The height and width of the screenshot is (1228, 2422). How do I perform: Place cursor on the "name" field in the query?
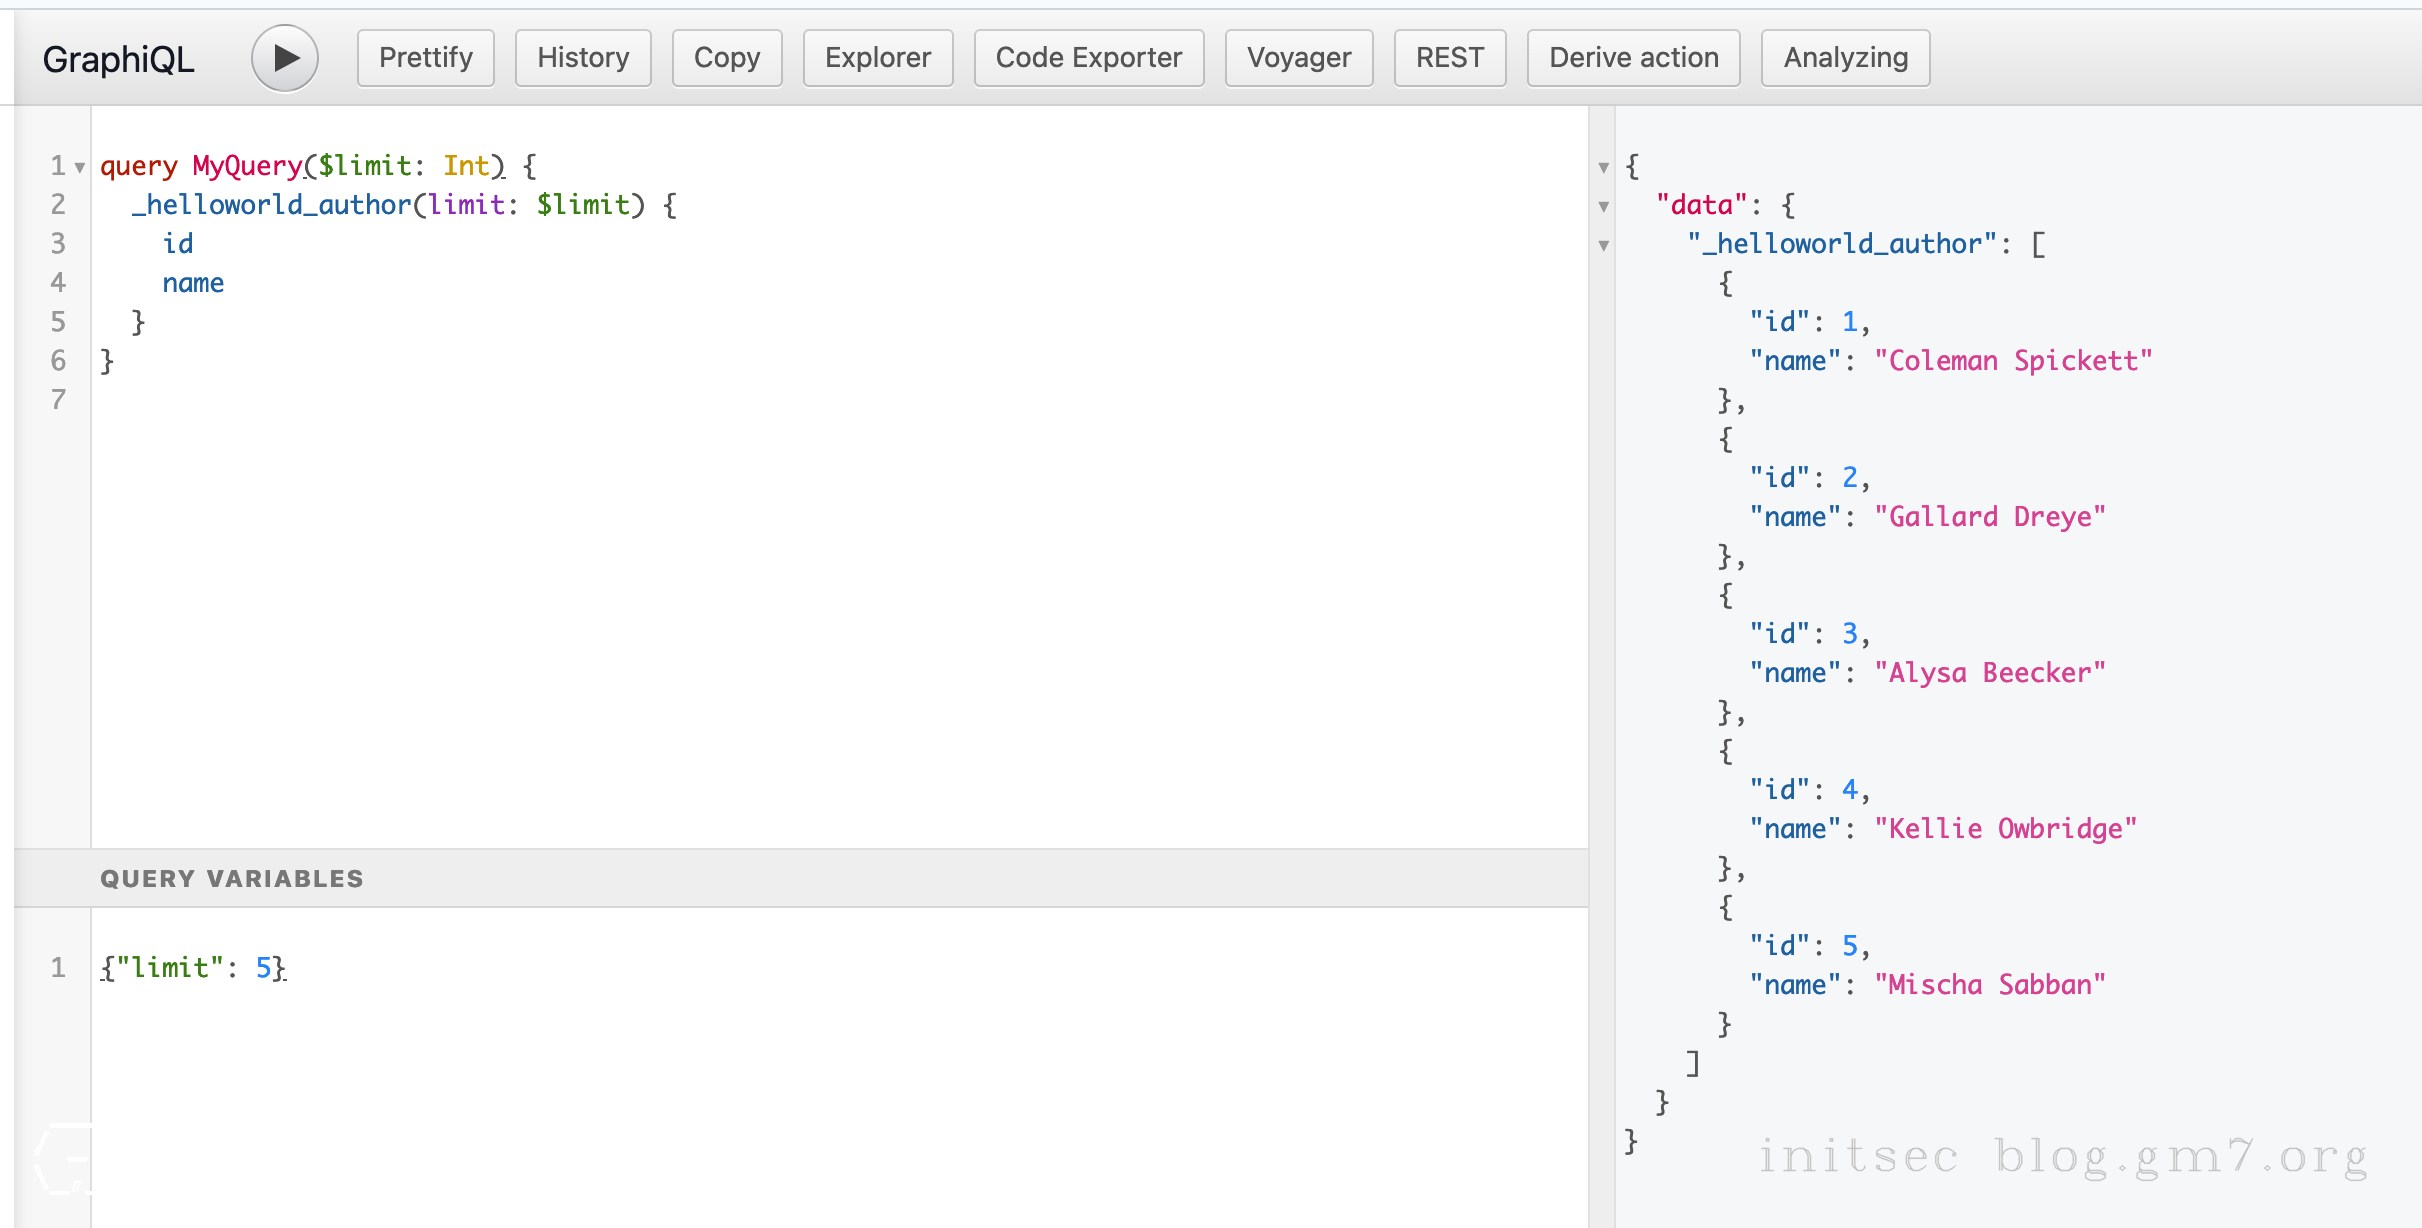click(193, 283)
